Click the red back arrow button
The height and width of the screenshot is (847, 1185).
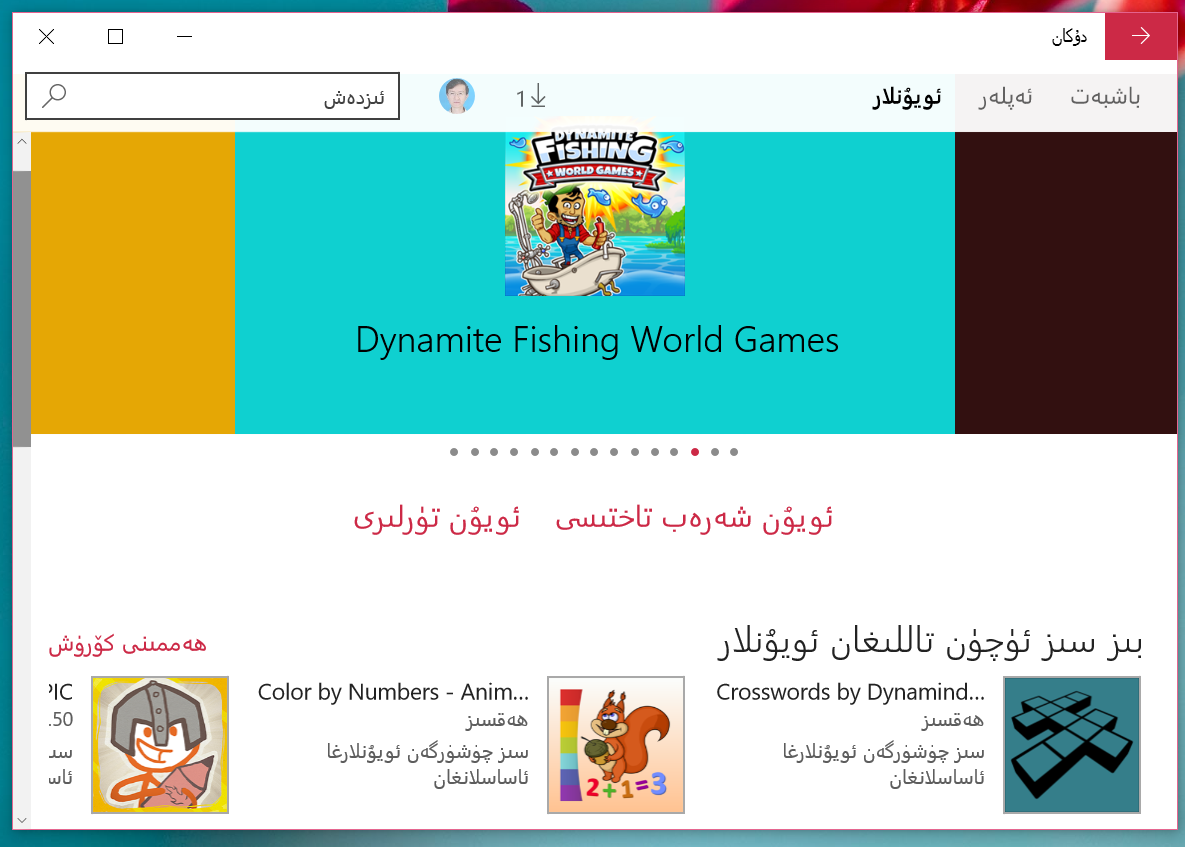1140,36
